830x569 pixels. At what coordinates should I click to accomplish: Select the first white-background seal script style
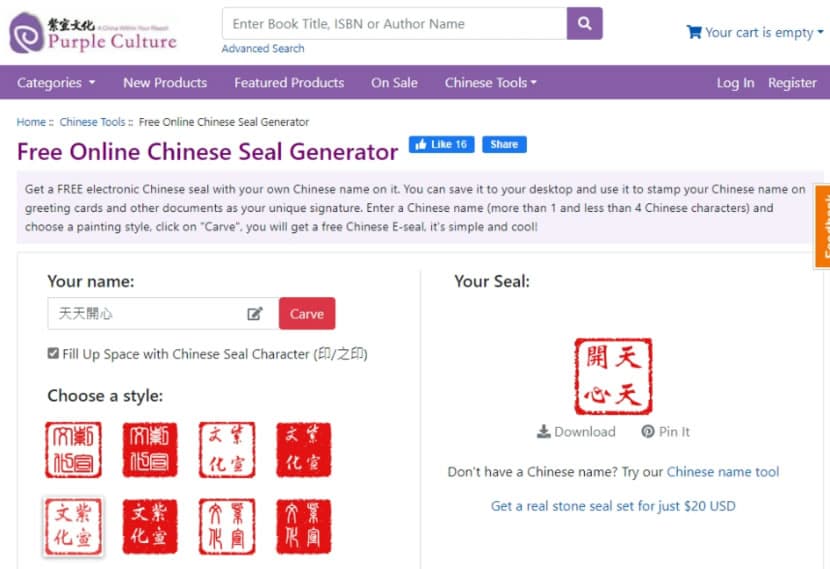73,450
